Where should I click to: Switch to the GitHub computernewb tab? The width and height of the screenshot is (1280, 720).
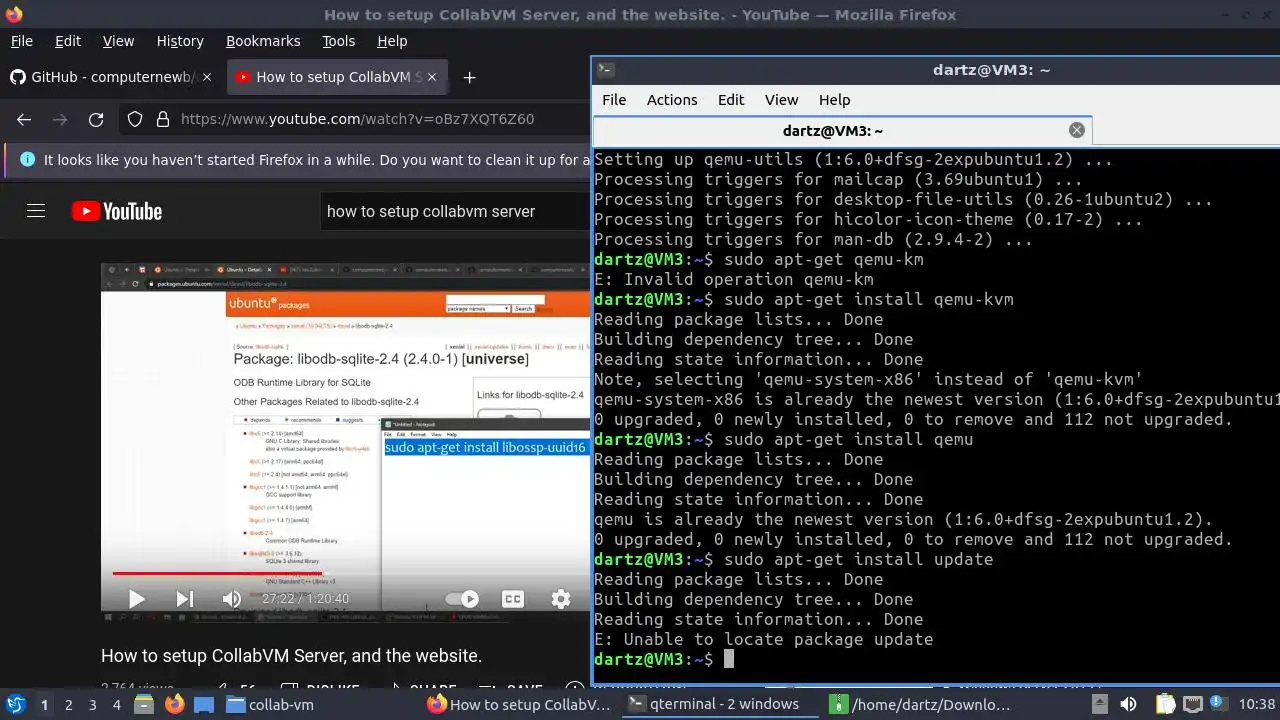(110, 77)
